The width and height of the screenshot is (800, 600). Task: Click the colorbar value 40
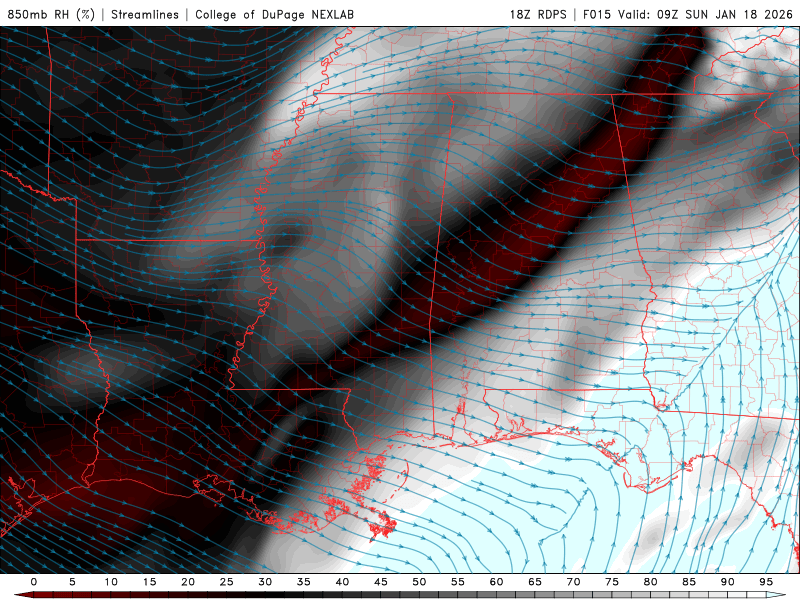342,582
